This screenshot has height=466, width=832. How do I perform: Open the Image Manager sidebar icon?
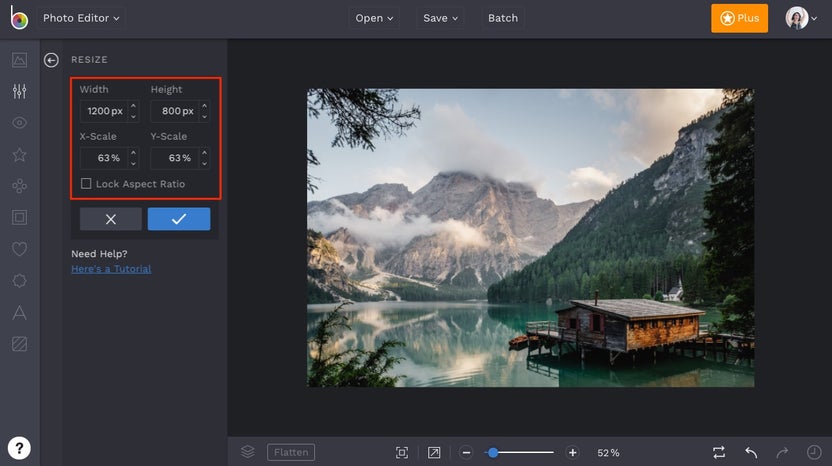coord(20,60)
